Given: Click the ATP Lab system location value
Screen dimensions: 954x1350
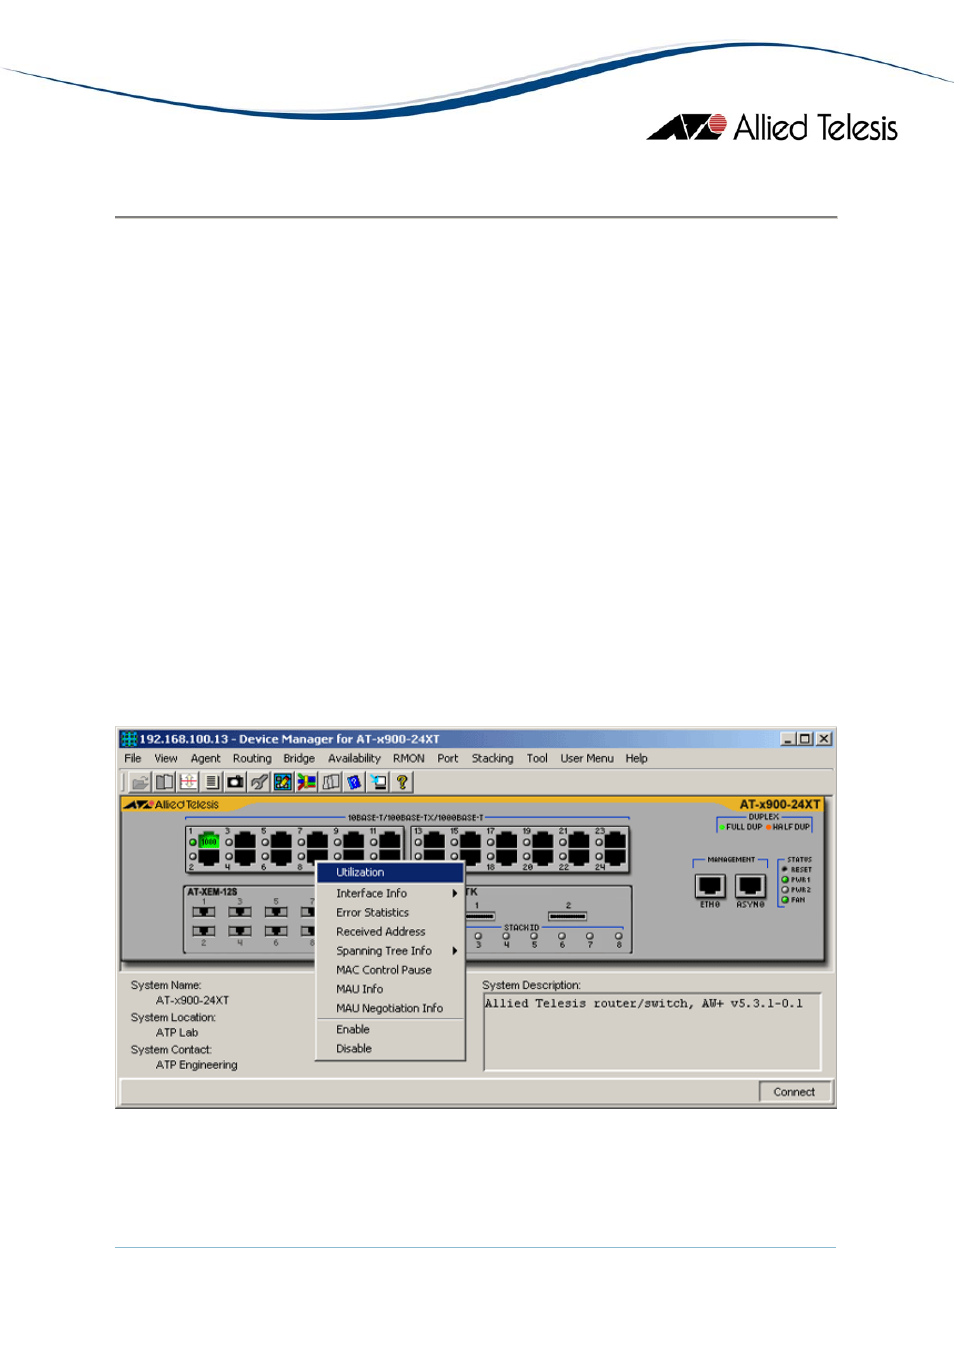Looking at the screenshot, I should [x=177, y=1033].
